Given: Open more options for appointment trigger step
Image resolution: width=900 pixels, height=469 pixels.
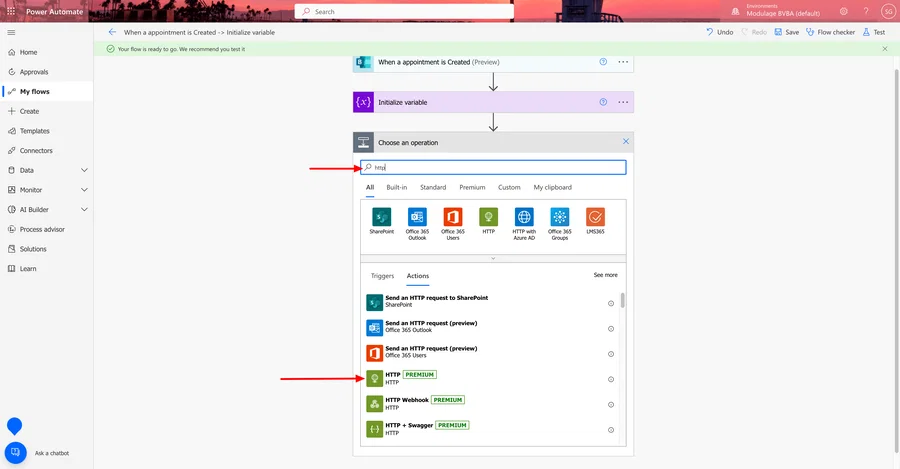Looking at the screenshot, I should [x=623, y=62].
